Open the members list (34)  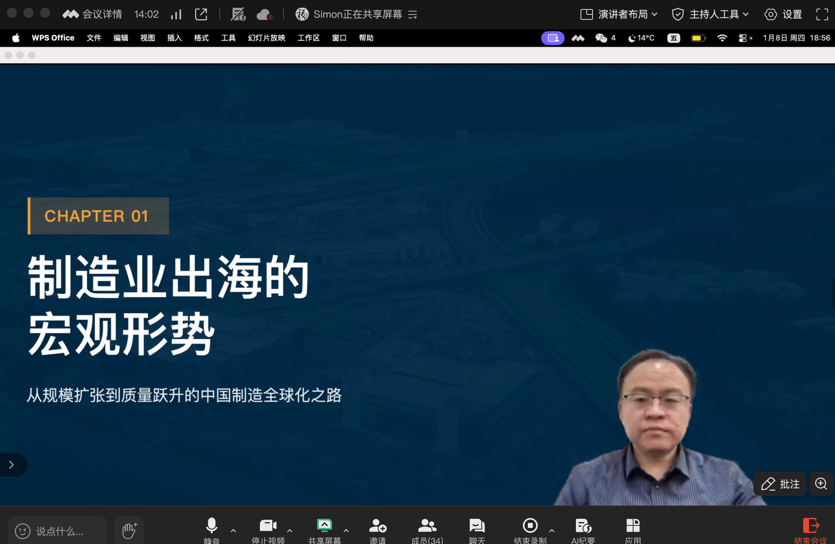click(427, 527)
